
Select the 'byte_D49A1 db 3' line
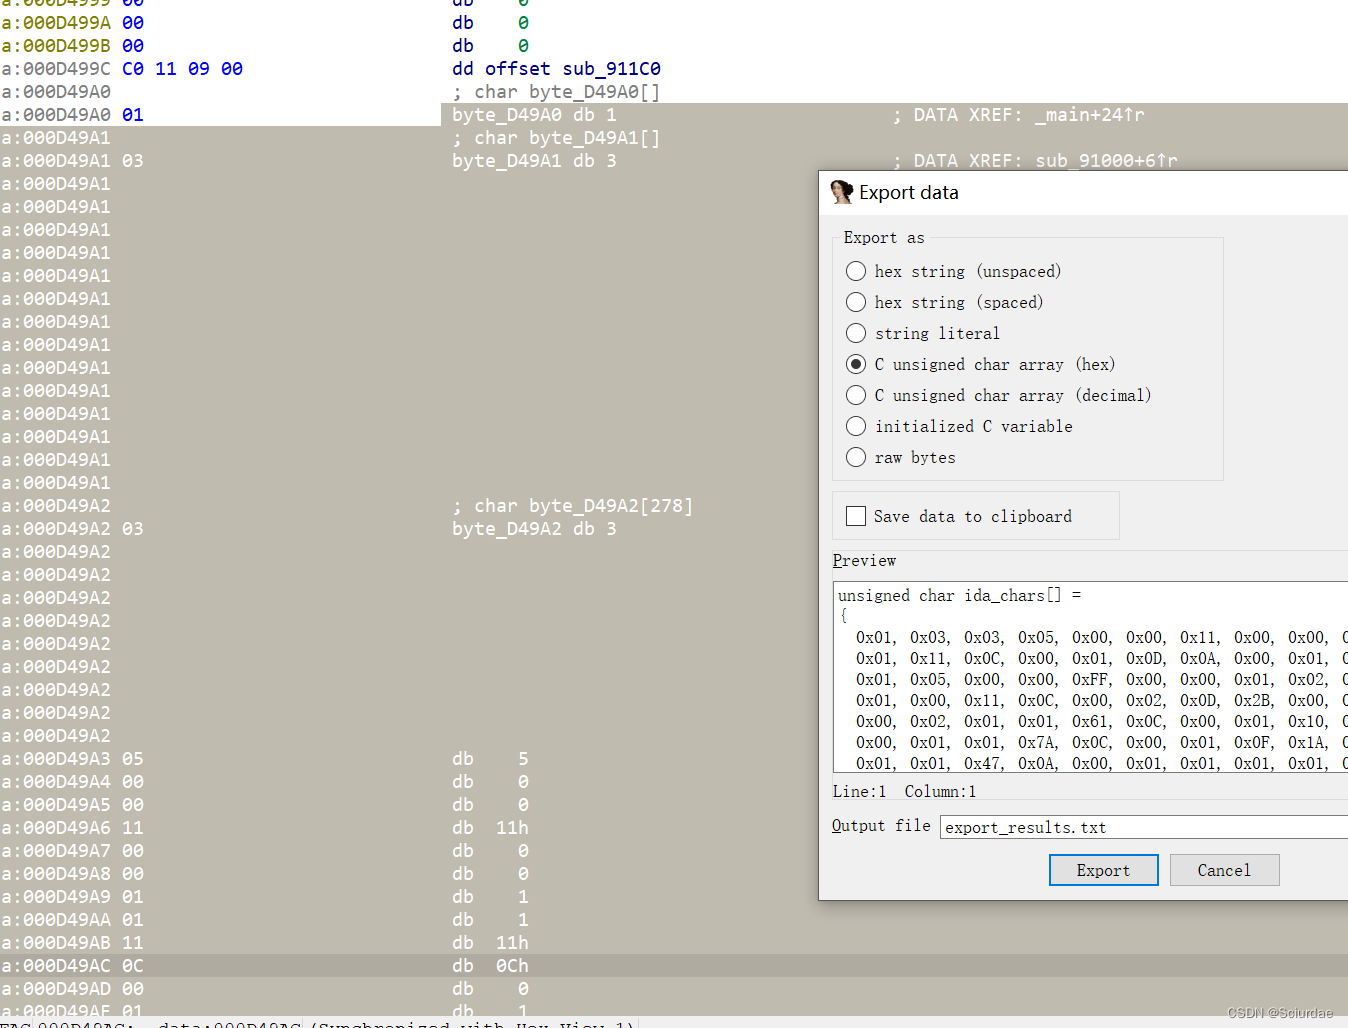click(x=534, y=161)
